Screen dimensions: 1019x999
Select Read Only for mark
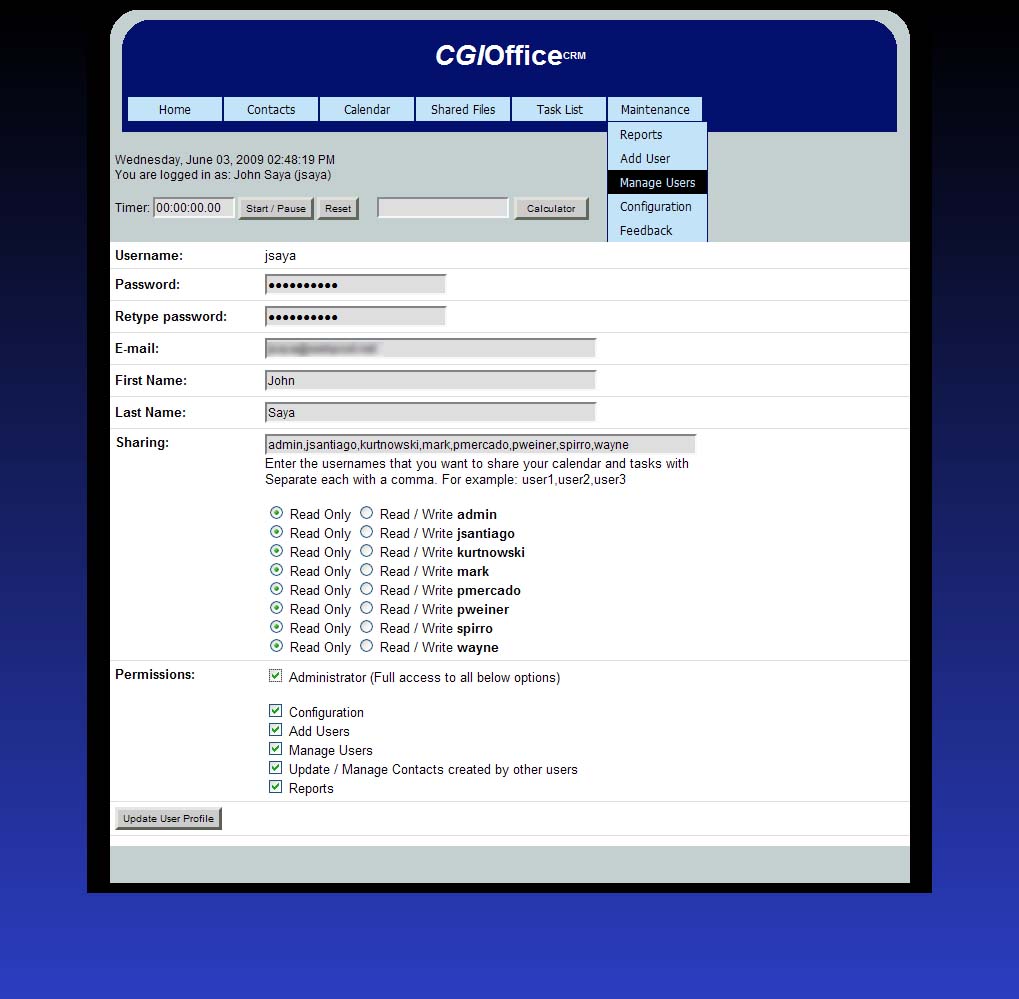276,569
